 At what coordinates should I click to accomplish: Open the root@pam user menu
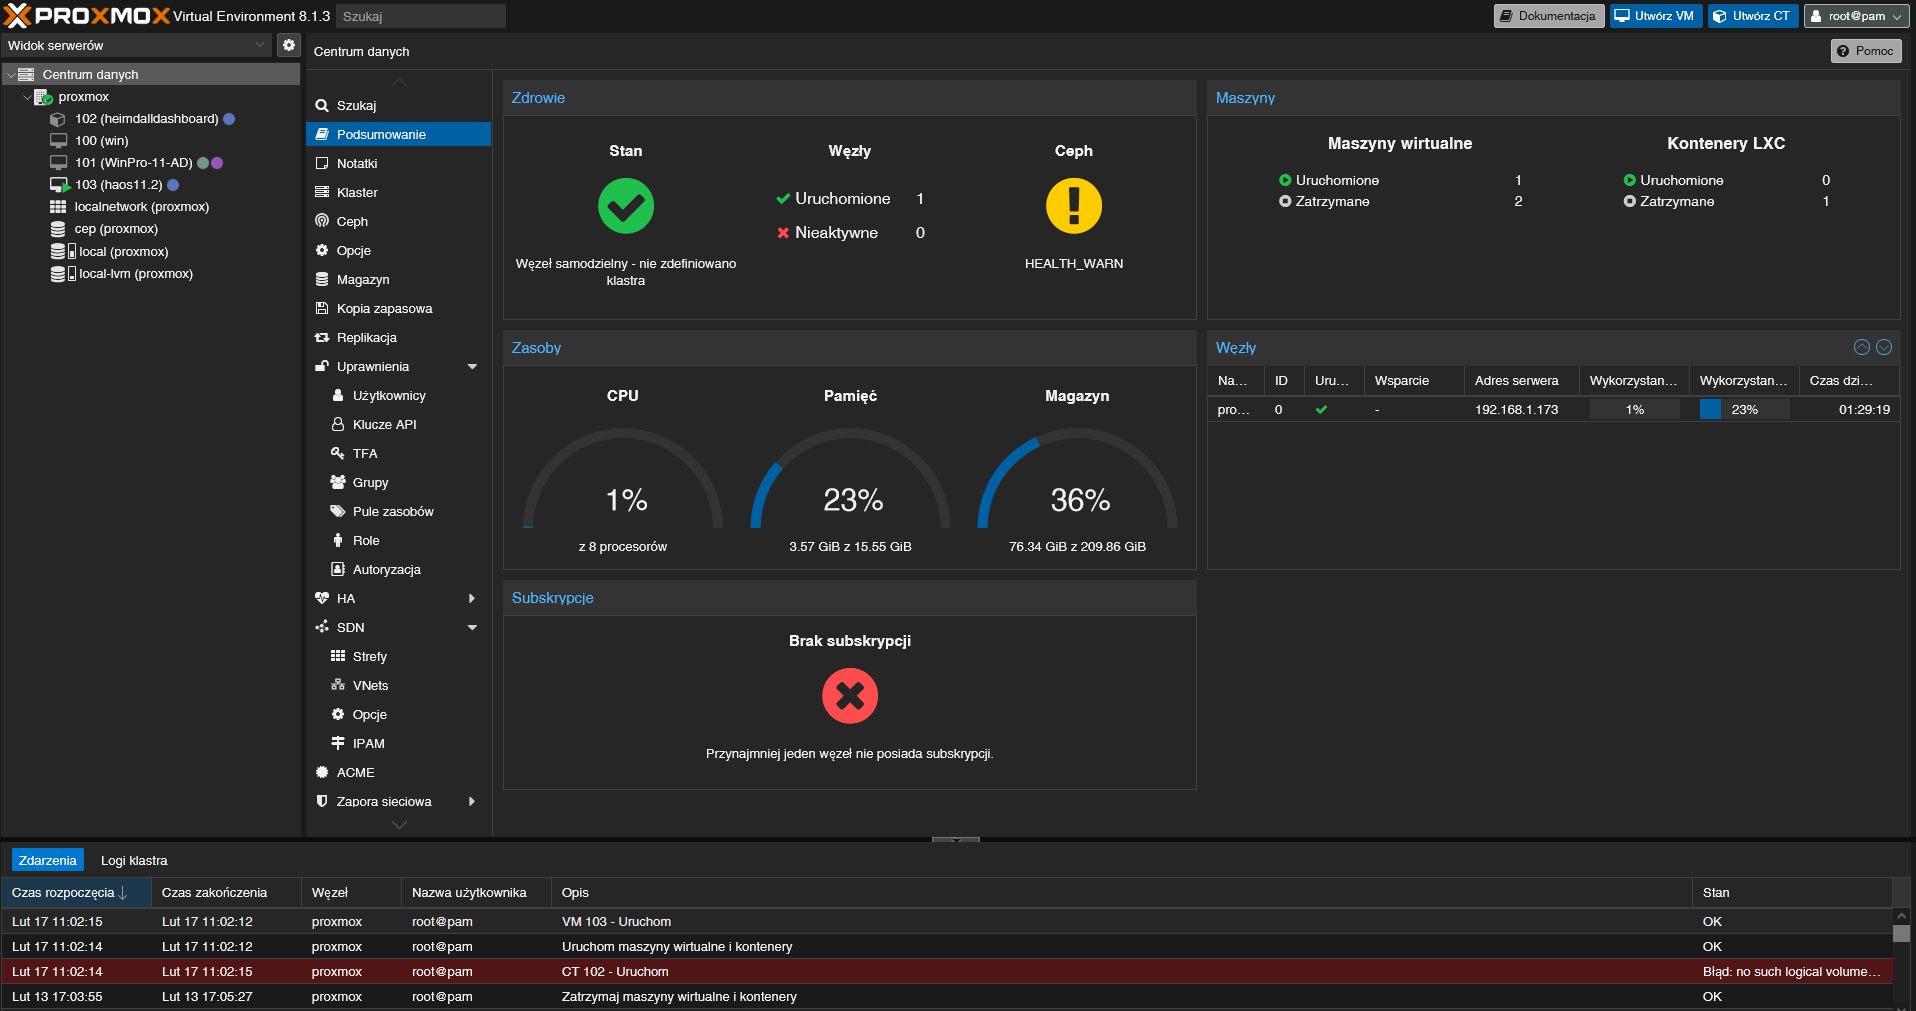[1856, 16]
